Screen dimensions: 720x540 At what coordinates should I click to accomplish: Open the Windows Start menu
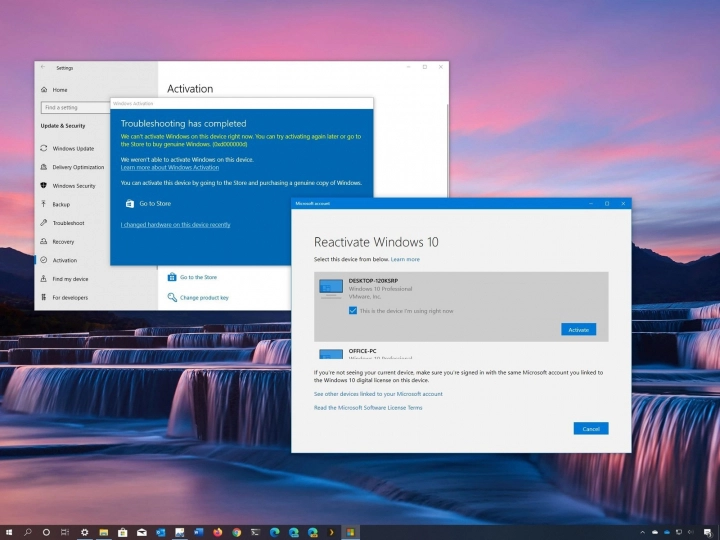(x=9, y=532)
